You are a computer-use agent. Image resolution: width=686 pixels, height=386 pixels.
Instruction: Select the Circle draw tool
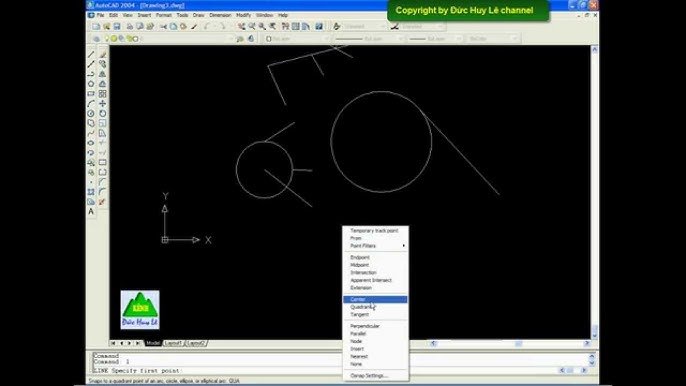91,113
